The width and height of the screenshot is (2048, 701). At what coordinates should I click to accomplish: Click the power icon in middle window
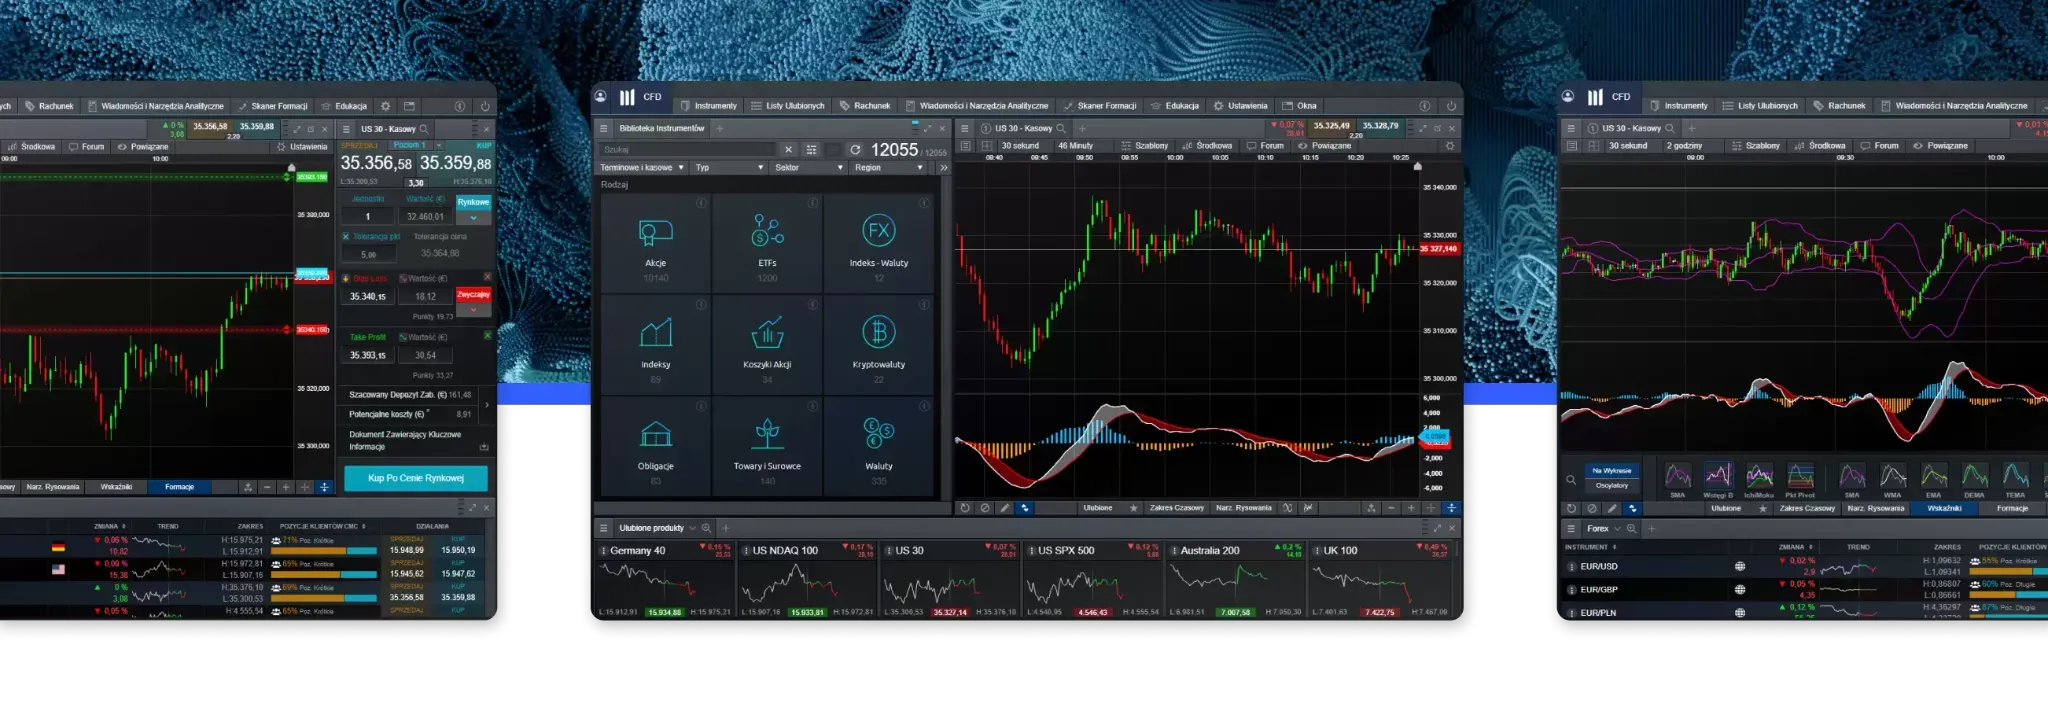tap(1451, 106)
